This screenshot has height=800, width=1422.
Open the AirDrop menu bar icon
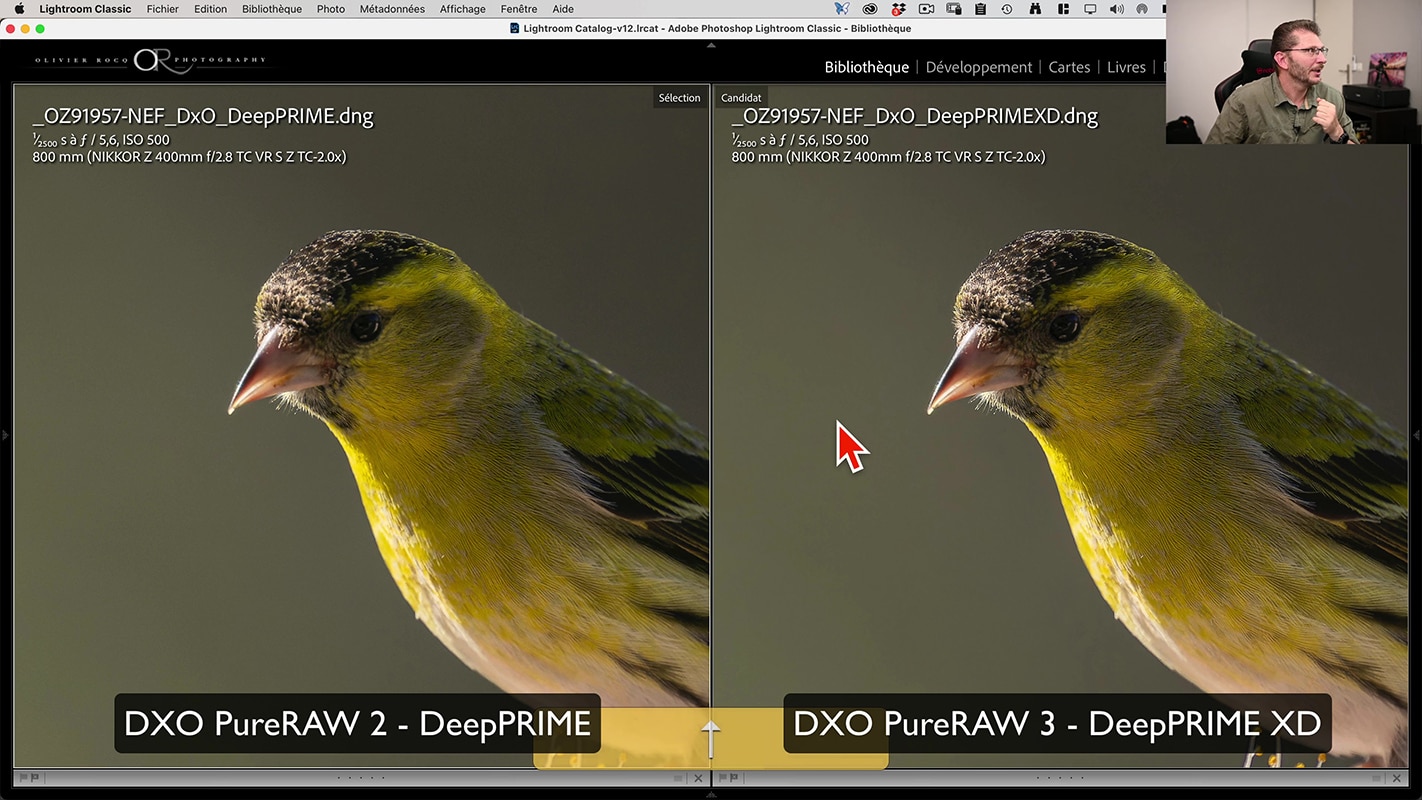point(1142,9)
